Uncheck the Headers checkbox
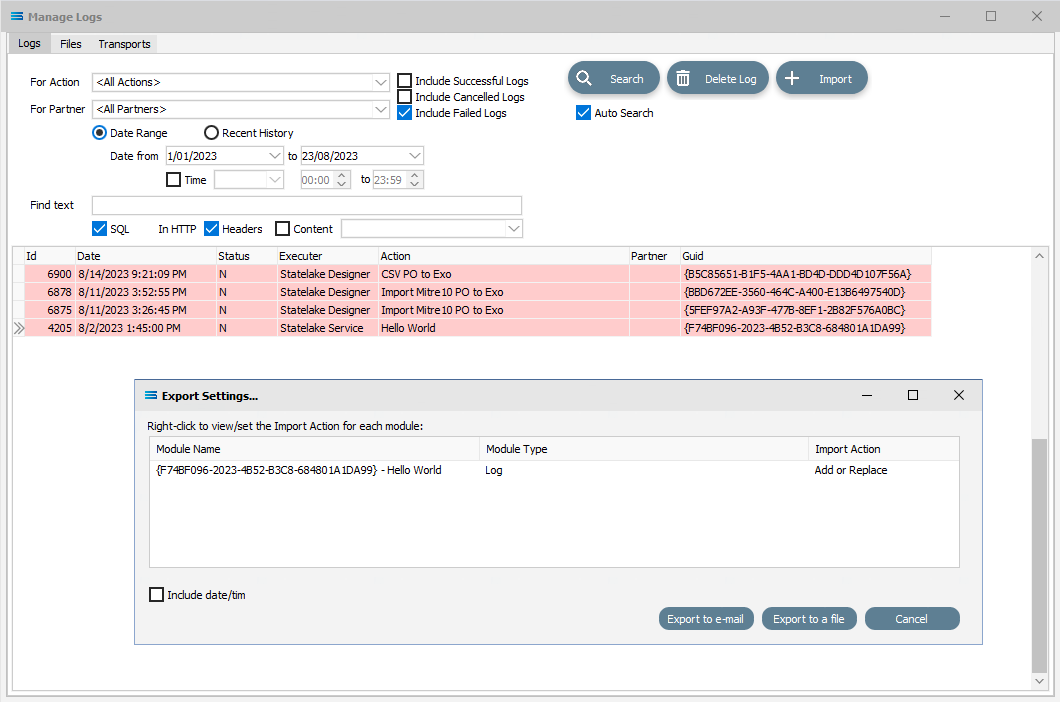1060x702 pixels. point(212,229)
